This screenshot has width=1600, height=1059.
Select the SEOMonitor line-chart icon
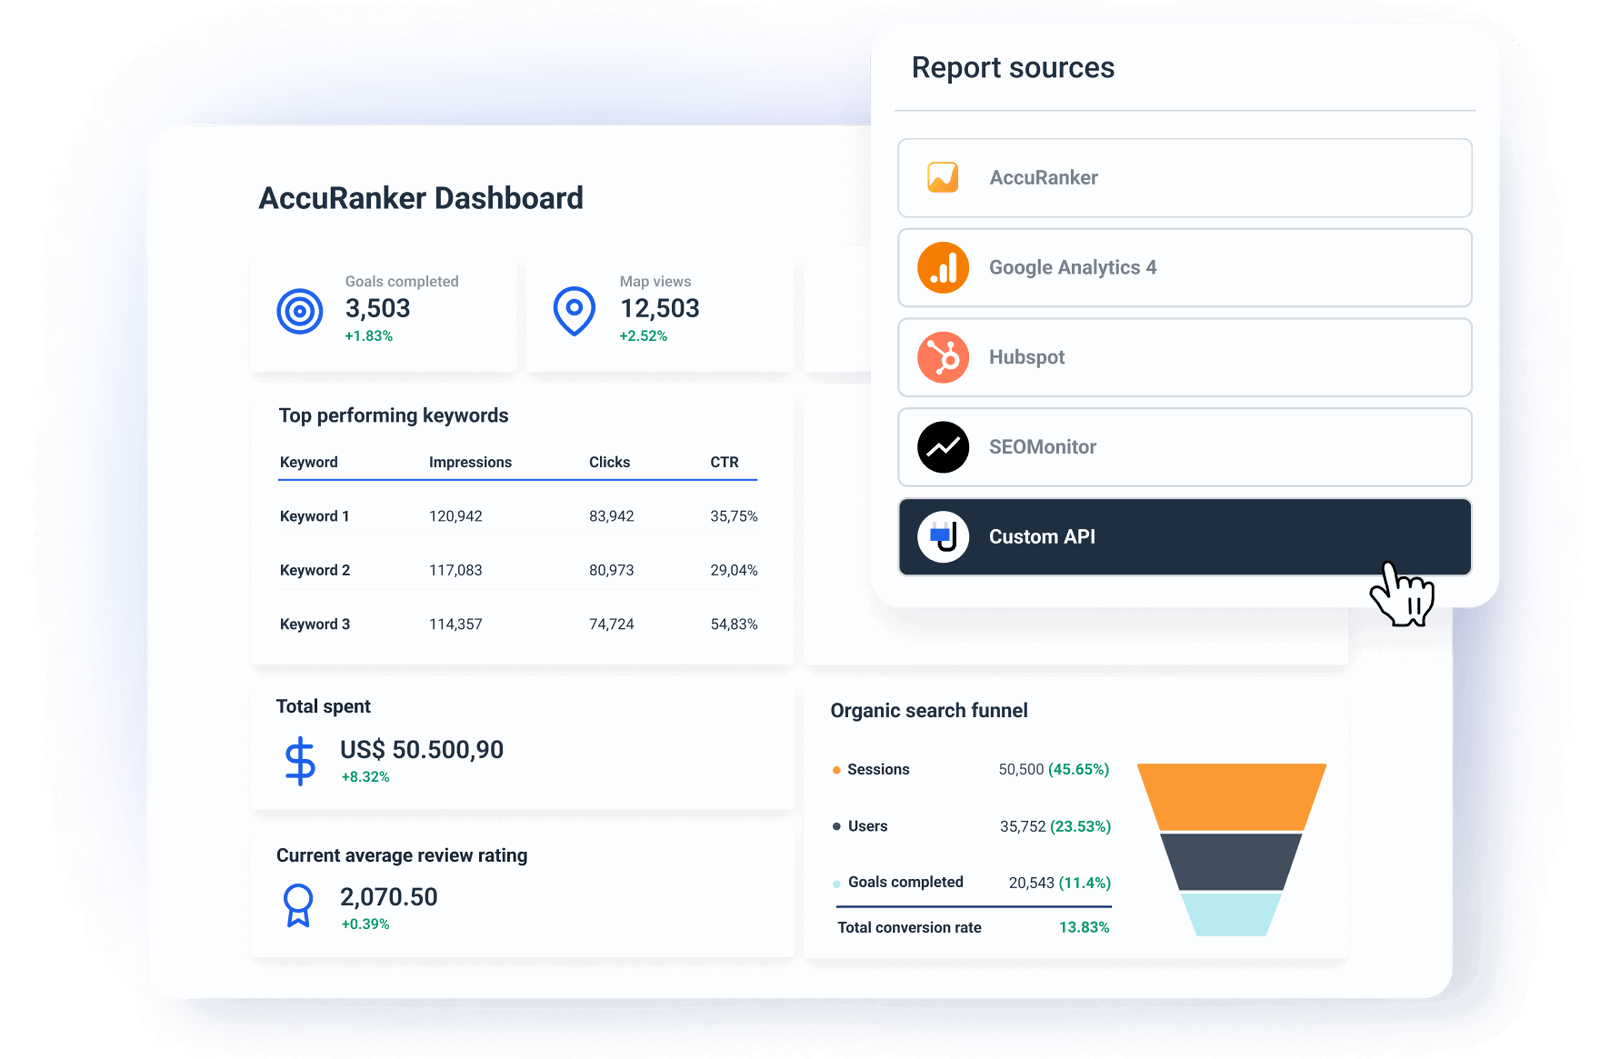click(943, 447)
